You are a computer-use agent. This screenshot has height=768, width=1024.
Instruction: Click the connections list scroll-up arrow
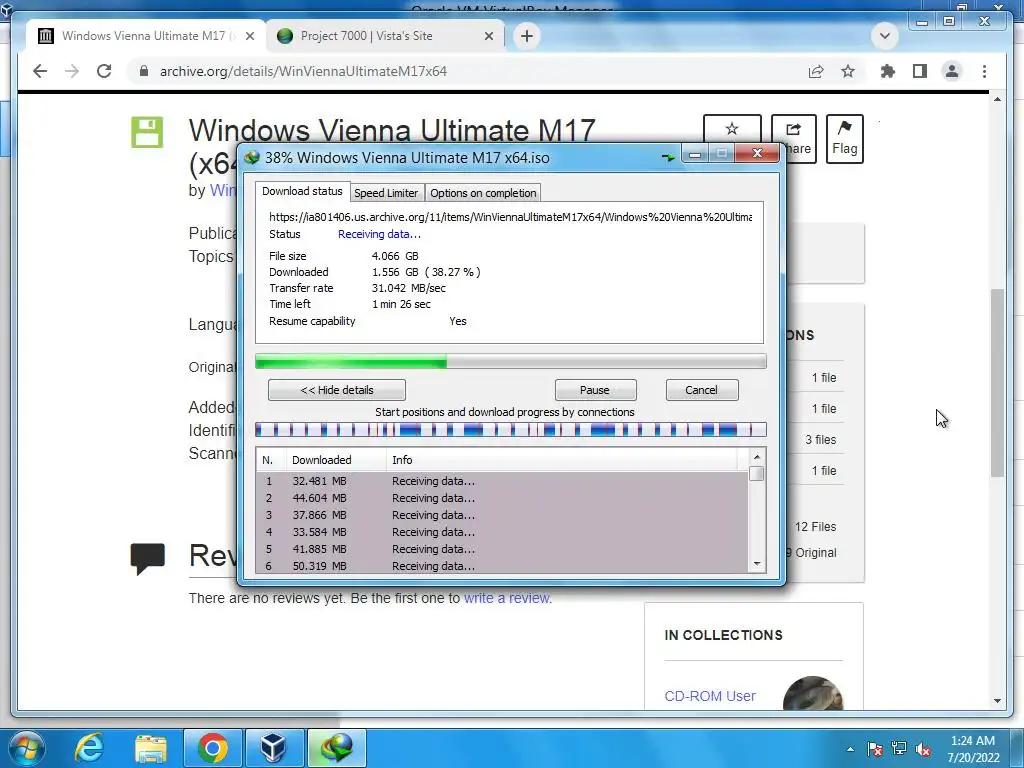(757, 457)
